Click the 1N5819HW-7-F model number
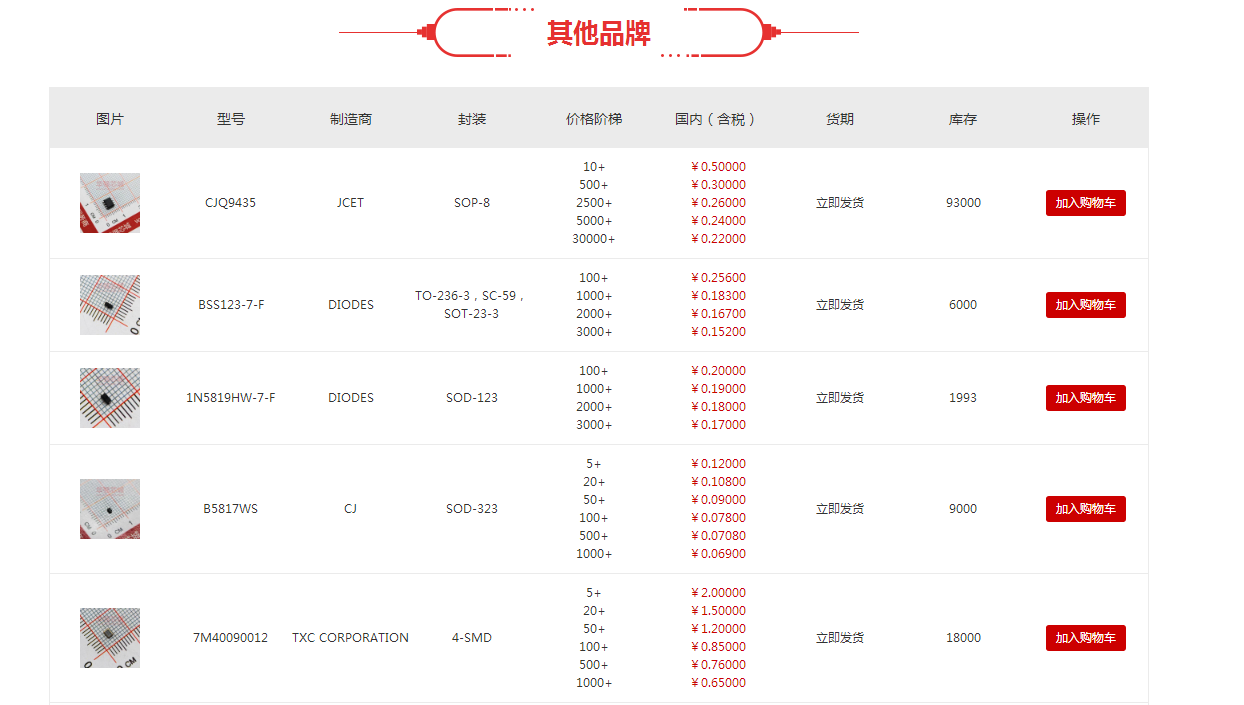 (x=231, y=398)
